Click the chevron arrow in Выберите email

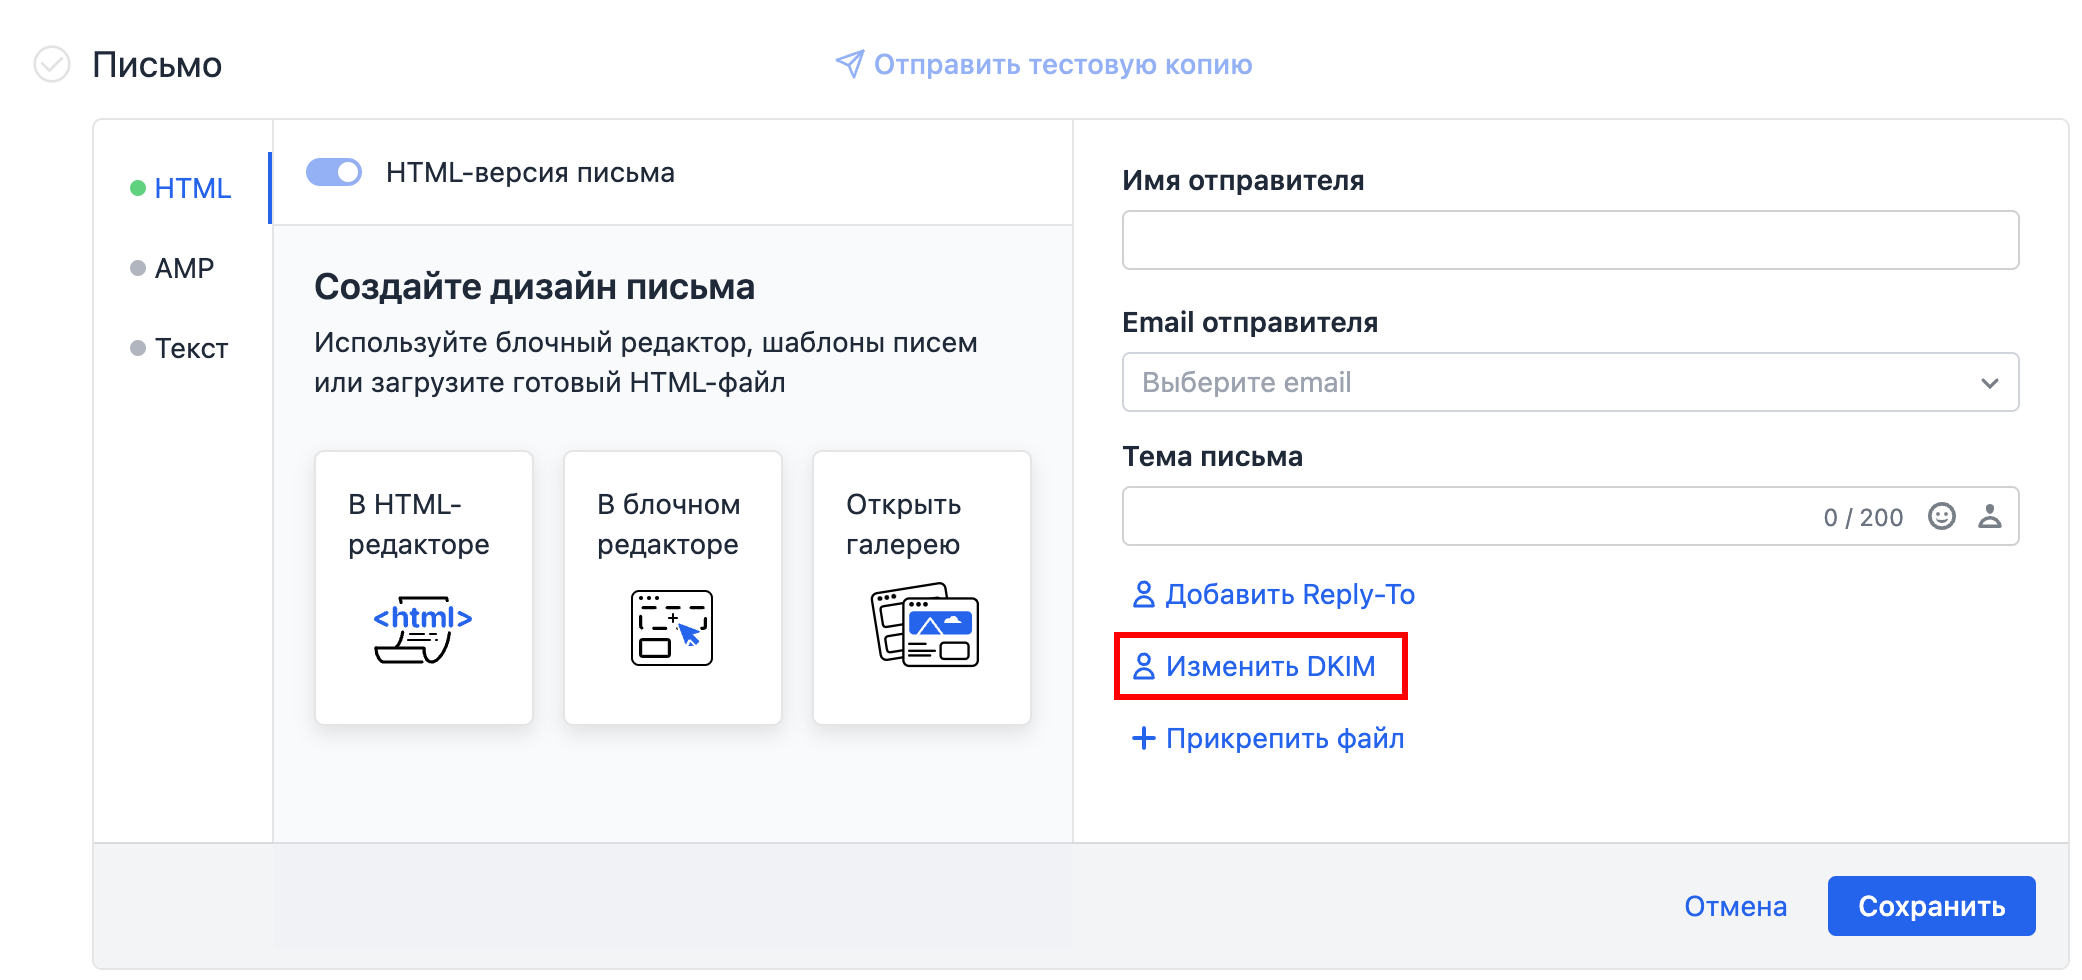click(1989, 383)
